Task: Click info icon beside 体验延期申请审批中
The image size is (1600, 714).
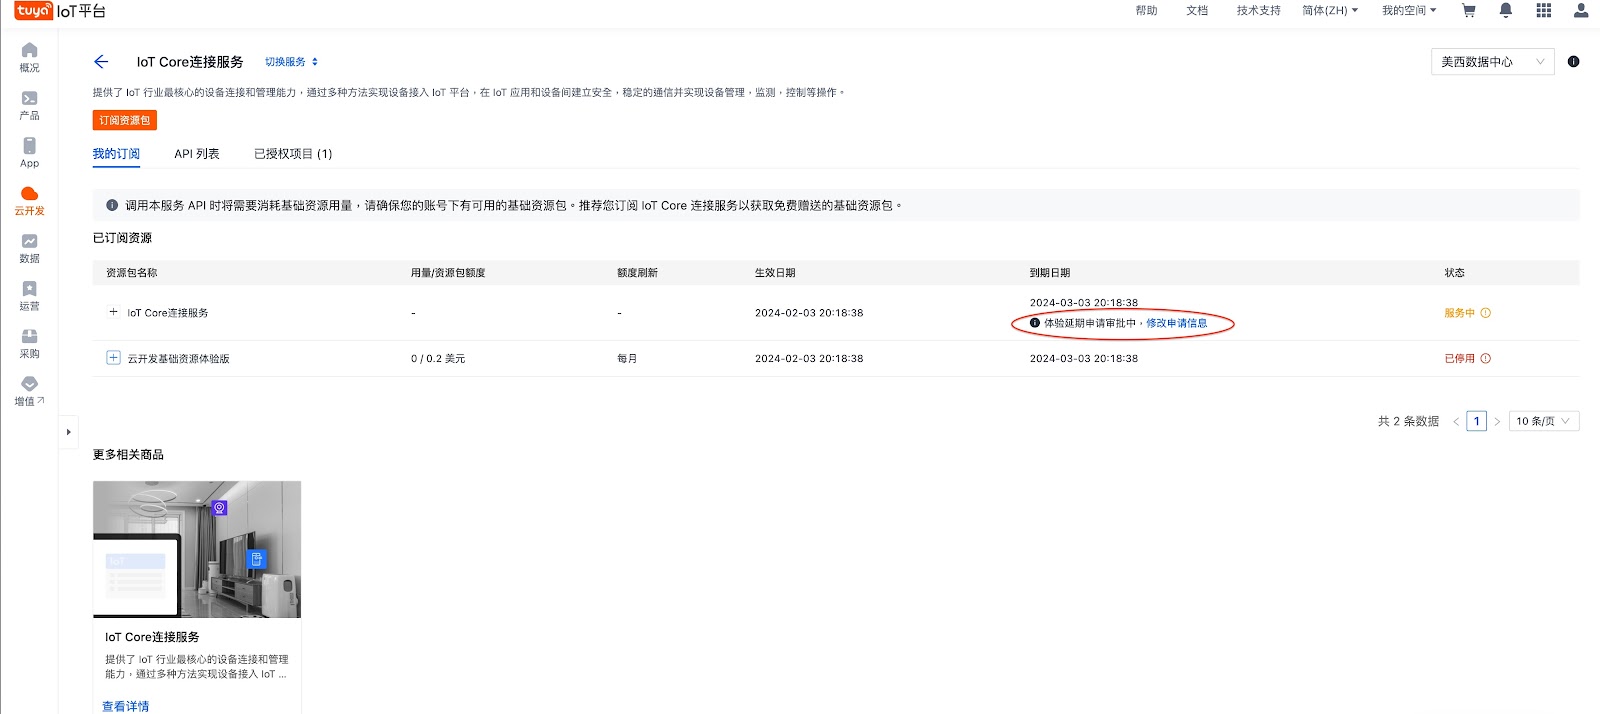Action: point(1035,323)
